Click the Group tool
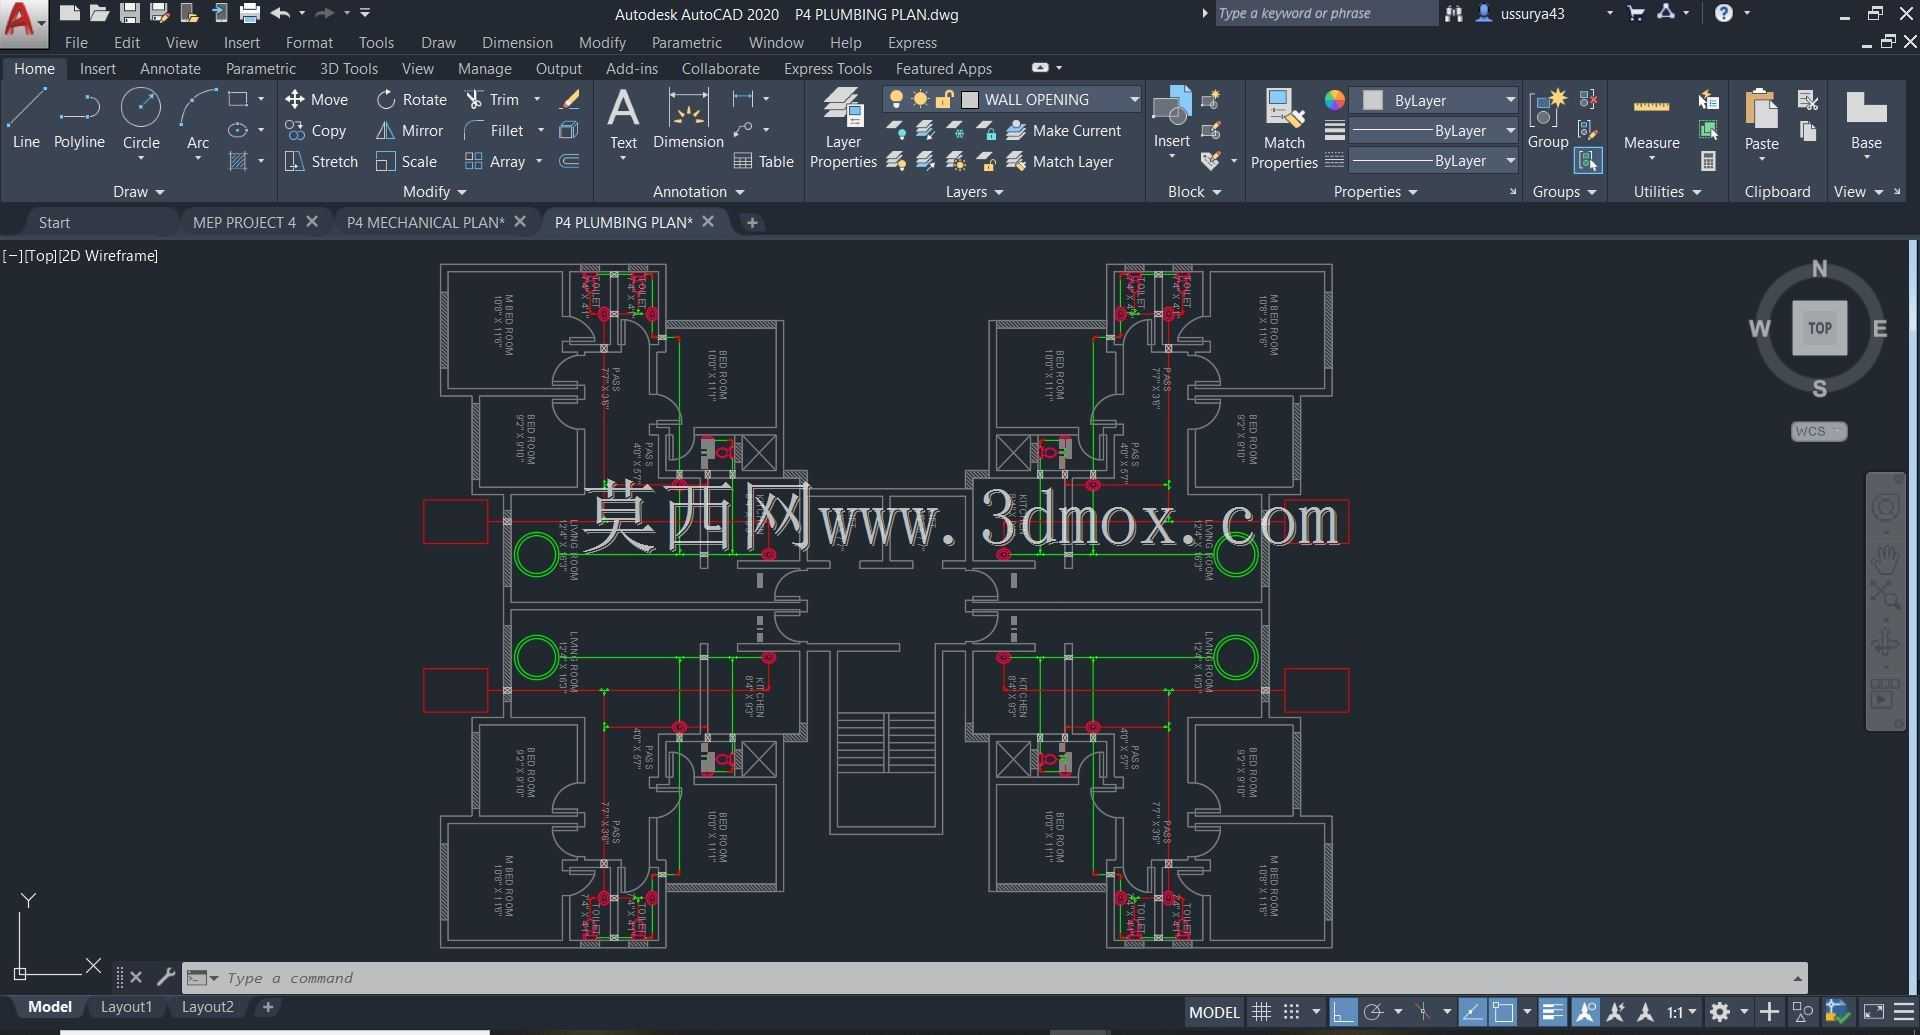This screenshot has height=1035, width=1920. click(1548, 119)
